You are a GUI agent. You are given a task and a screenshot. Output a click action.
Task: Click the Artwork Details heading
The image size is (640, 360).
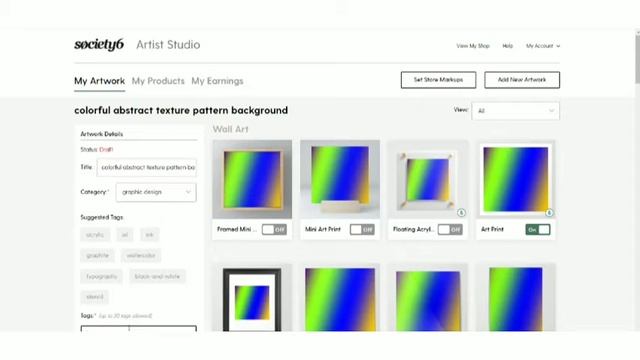[x=102, y=134]
